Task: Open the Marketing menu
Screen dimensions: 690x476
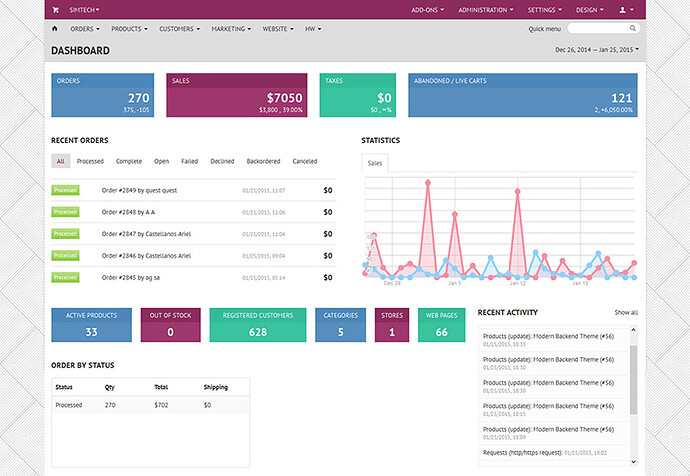Action: (x=231, y=29)
